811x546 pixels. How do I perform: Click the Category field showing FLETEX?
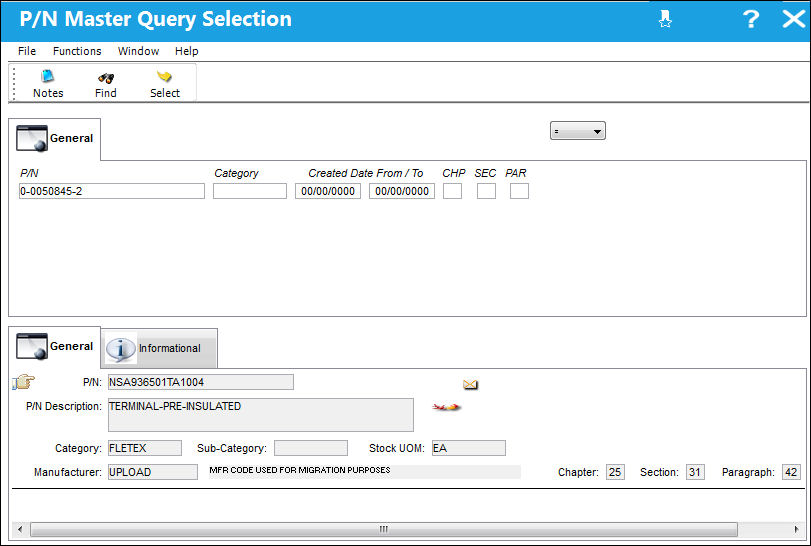(x=145, y=448)
